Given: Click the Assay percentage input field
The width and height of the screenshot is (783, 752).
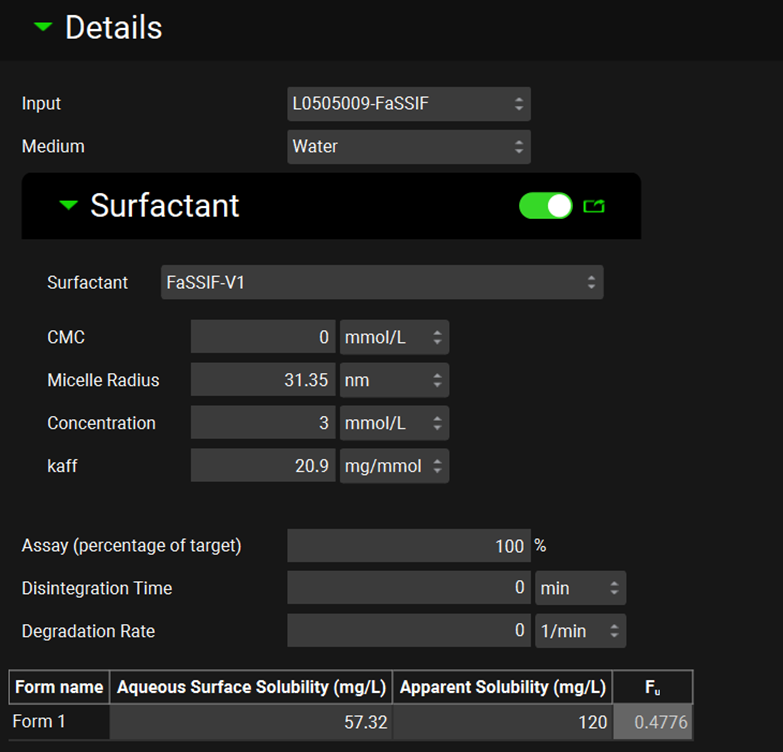Looking at the screenshot, I should [x=408, y=546].
